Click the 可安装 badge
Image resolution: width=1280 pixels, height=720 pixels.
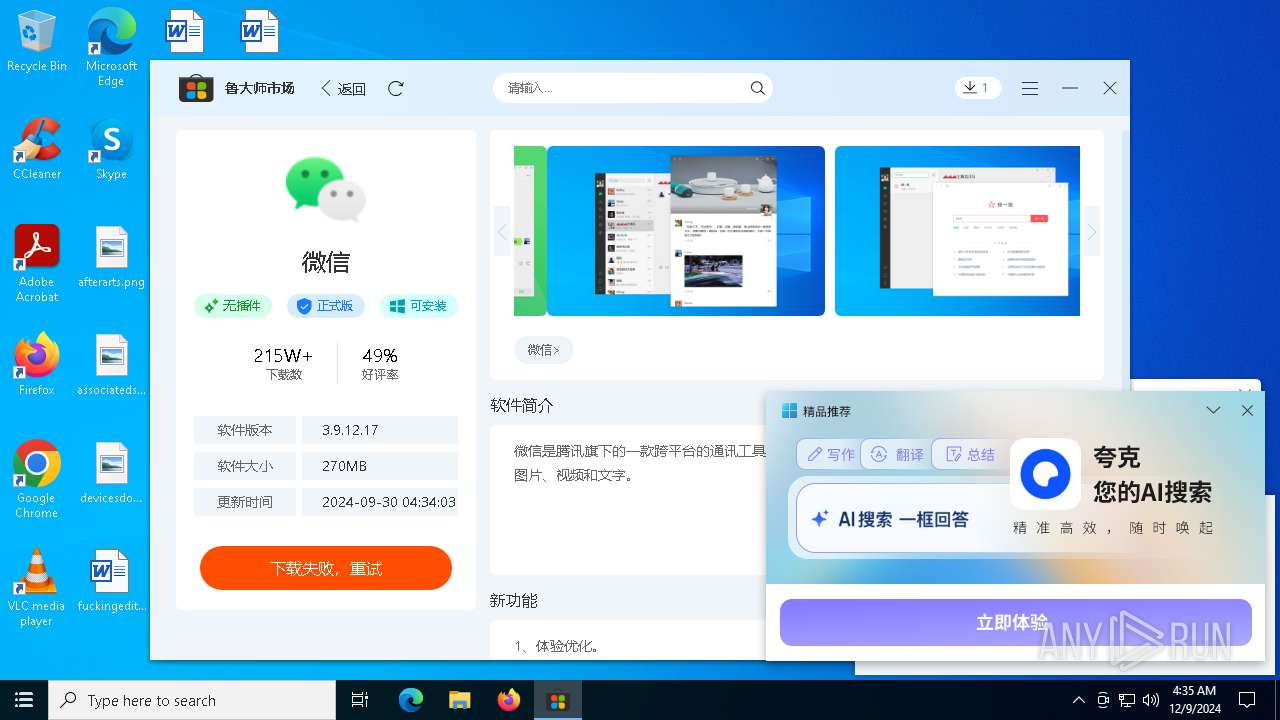[419, 306]
